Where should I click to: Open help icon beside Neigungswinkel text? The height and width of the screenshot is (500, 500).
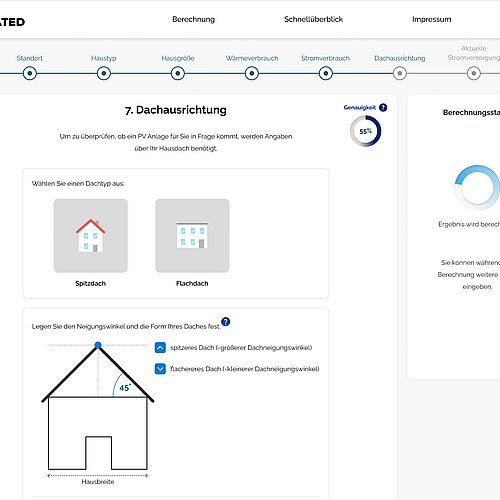pos(226,322)
